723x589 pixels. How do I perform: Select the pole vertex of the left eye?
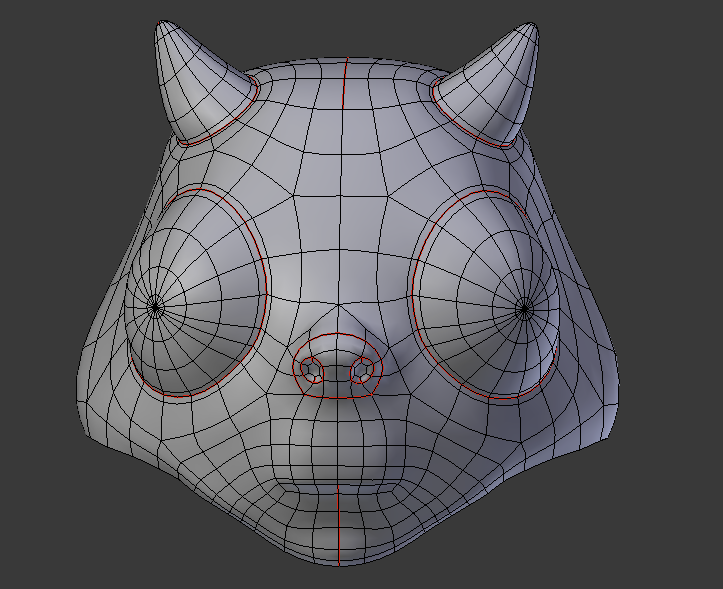tap(155, 307)
